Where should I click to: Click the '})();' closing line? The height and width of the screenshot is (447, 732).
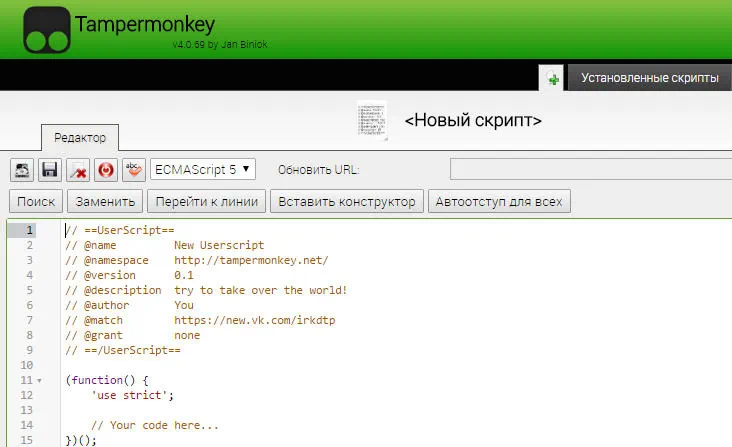click(x=81, y=440)
